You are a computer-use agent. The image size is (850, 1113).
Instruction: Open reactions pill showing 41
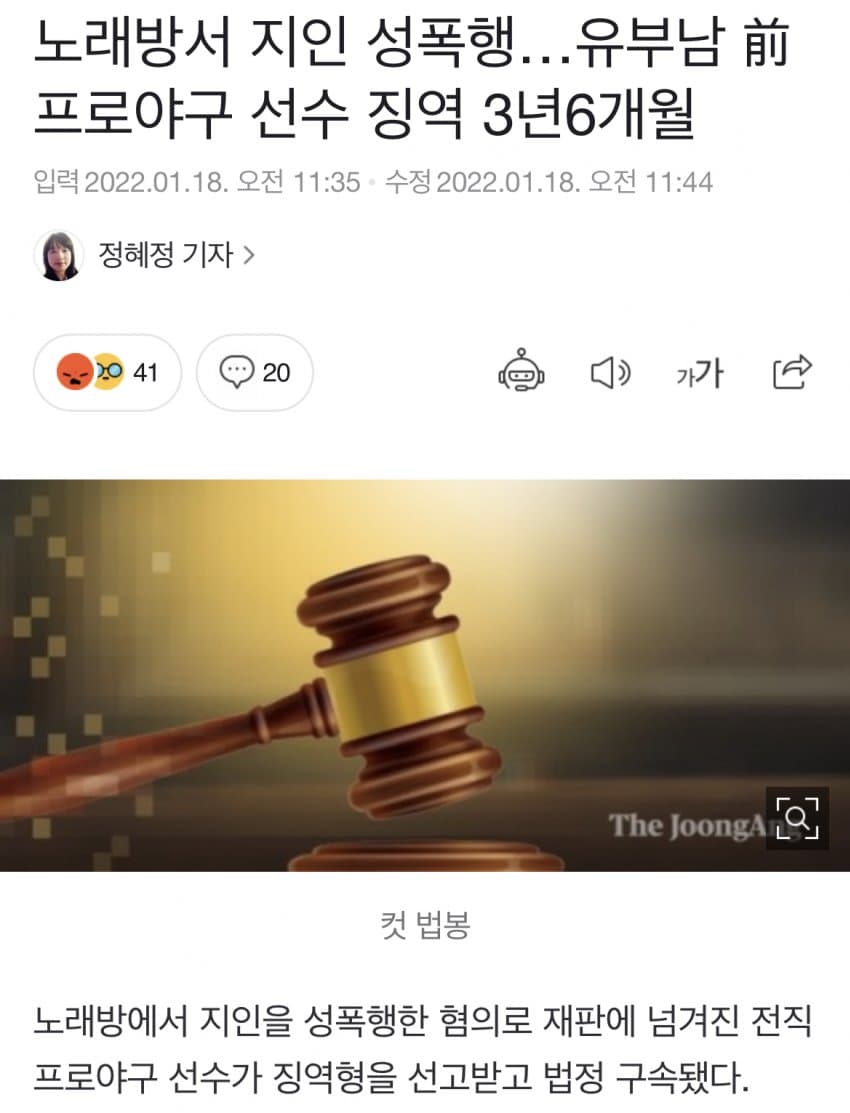107,373
